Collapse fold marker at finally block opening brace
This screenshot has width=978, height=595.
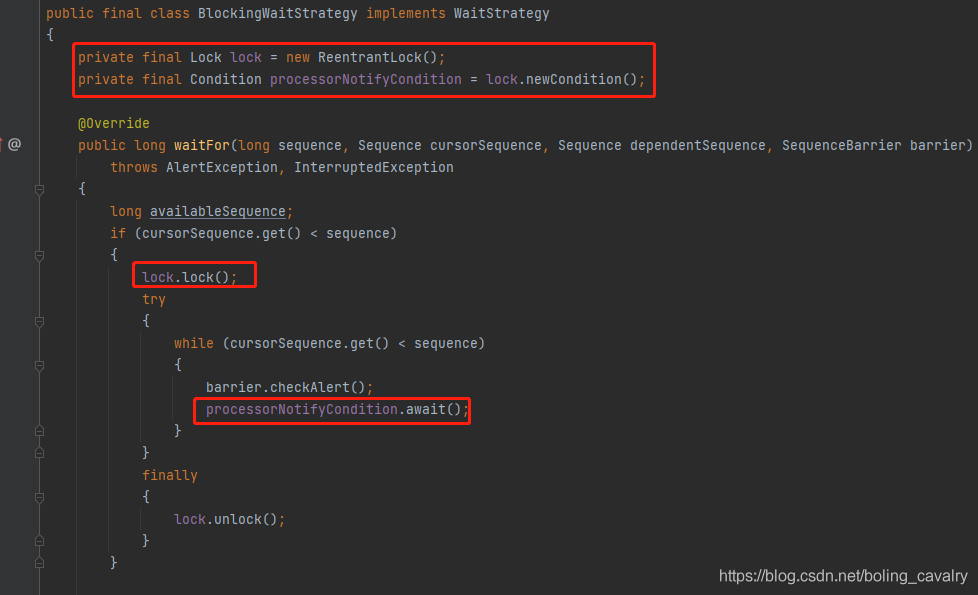tap(39, 498)
